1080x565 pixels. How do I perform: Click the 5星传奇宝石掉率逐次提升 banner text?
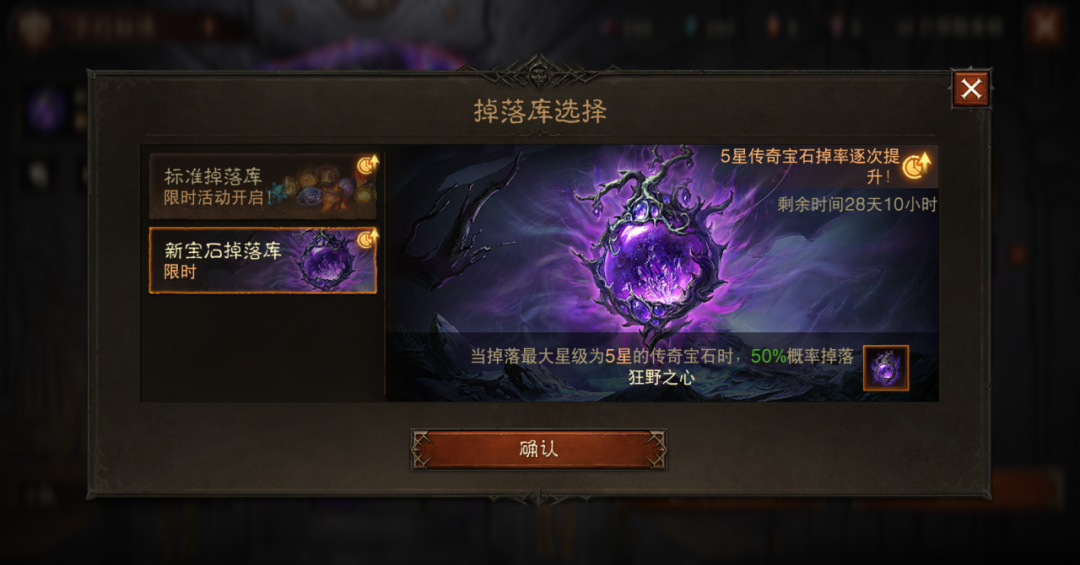click(809, 166)
